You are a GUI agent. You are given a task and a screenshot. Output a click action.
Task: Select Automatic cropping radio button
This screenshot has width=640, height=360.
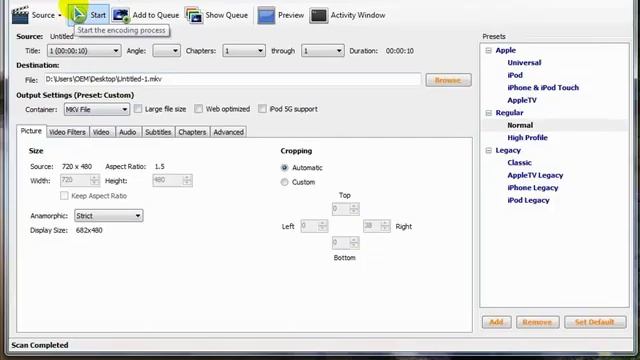(x=284, y=168)
